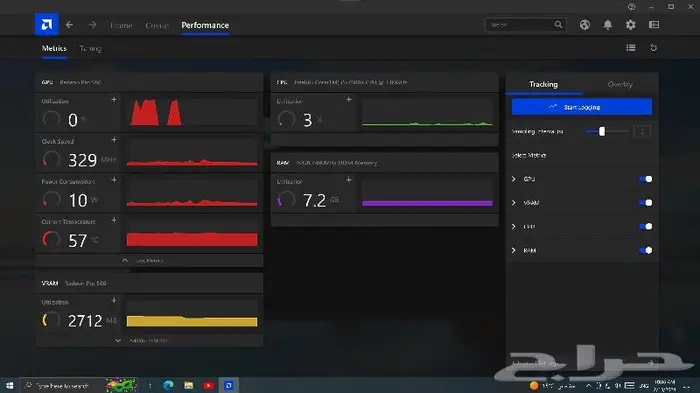Open the settings gear icon
Image resolution: width=700 pixels, height=393 pixels.
[x=630, y=25]
